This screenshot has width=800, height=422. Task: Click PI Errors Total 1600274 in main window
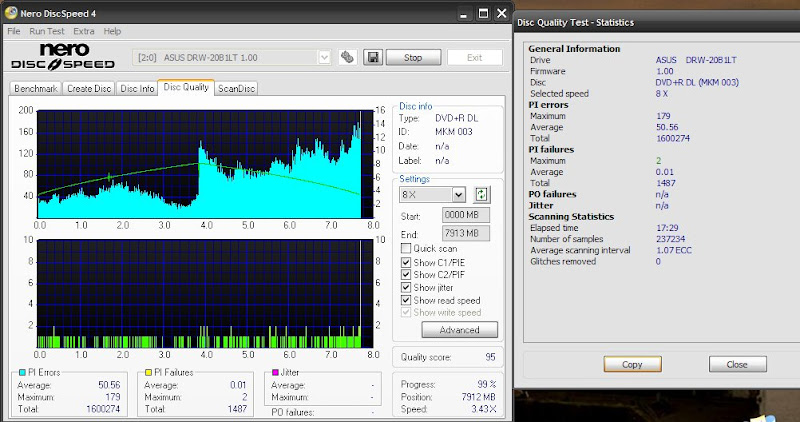pyautogui.click(x=103, y=409)
